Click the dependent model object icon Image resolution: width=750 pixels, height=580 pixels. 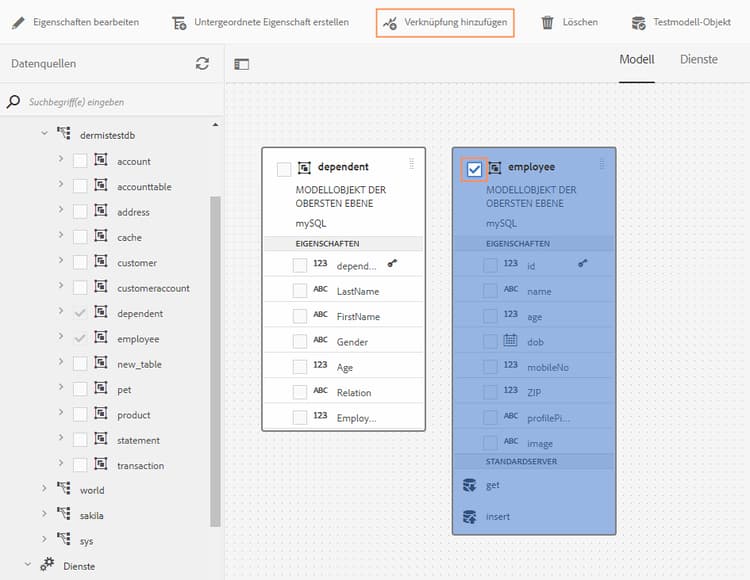pos(304,167)
